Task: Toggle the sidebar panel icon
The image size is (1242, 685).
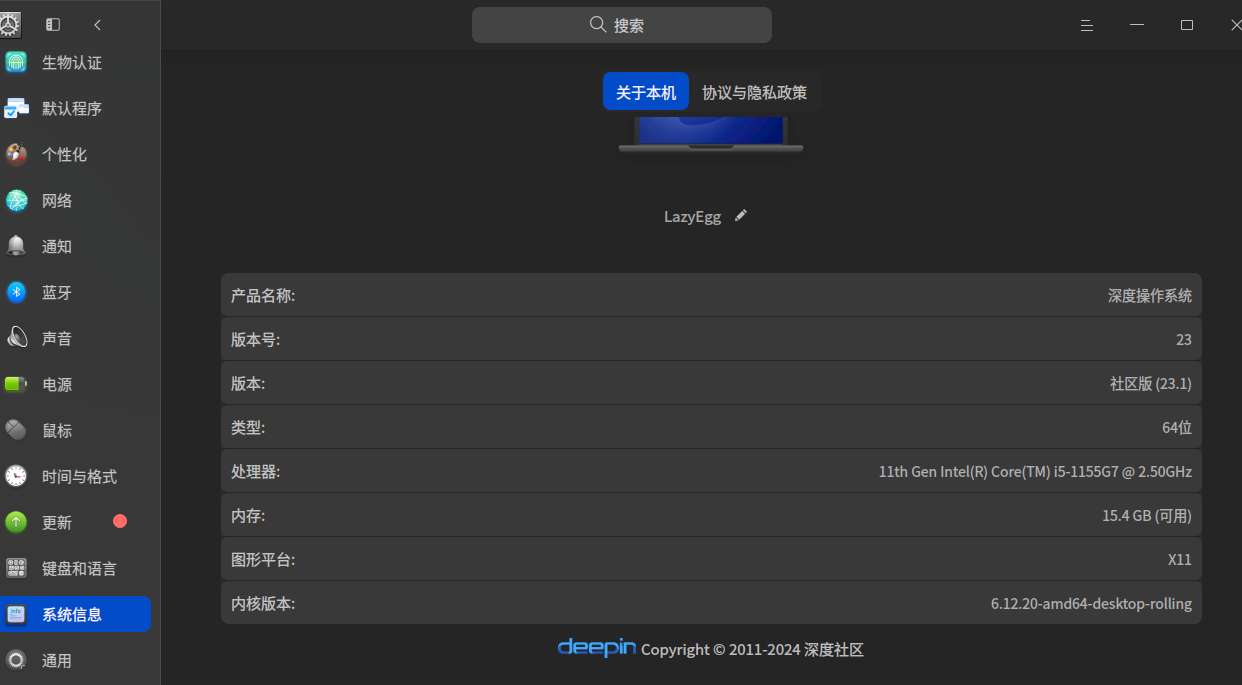Action: [53, 25]
